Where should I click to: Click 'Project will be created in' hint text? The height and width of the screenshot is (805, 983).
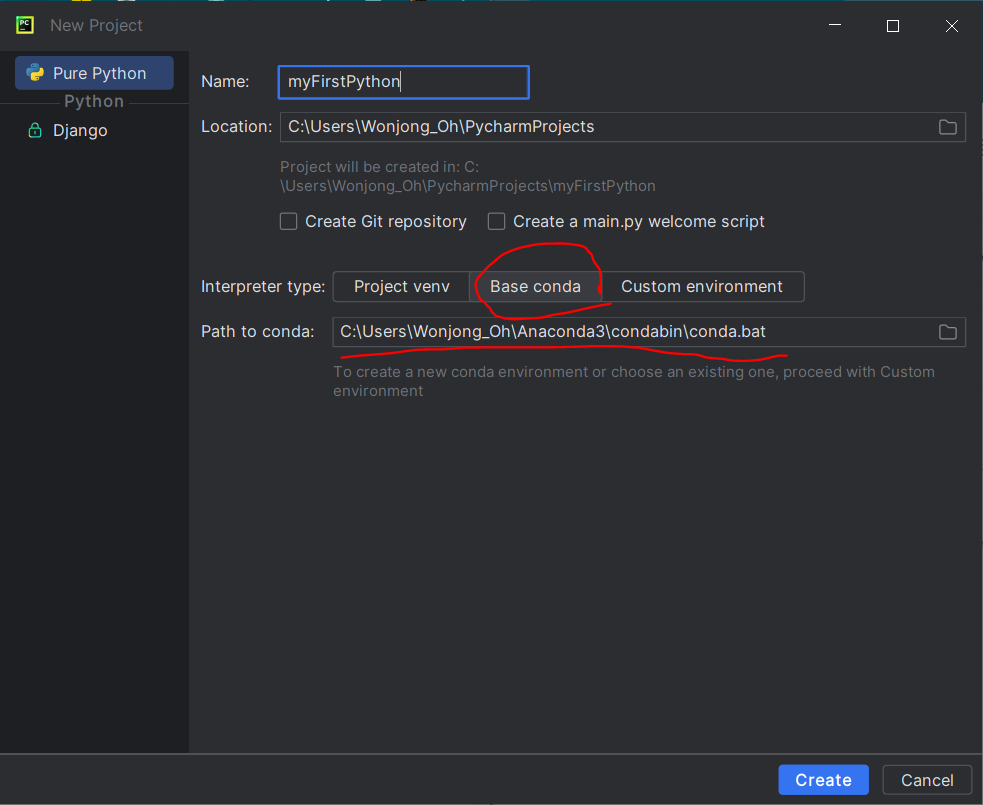tap(468, 176)
